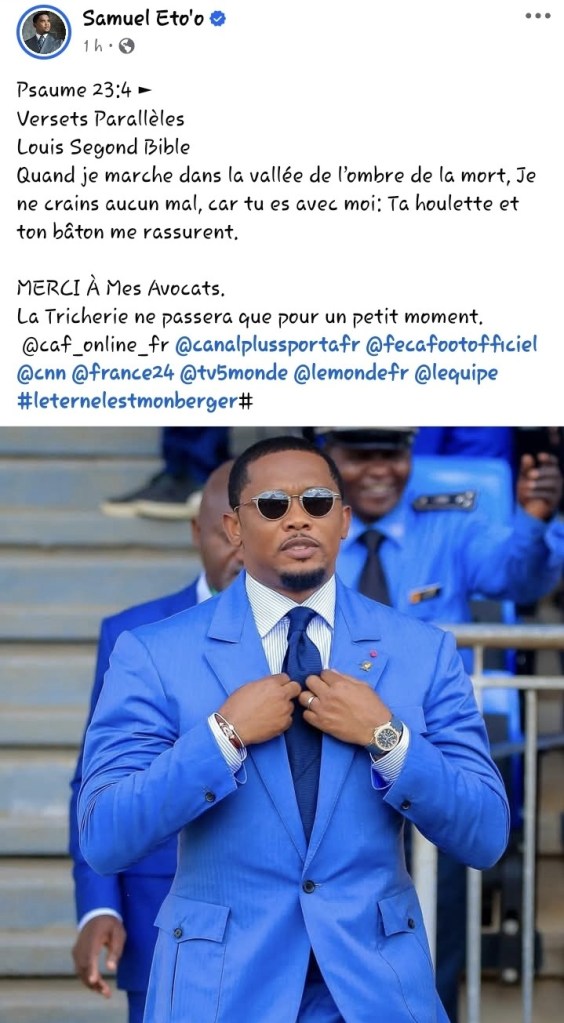The height and width of the screenshot is (1023, 564).
Task: Open the @cnn mention
Action: pos(42,373)
